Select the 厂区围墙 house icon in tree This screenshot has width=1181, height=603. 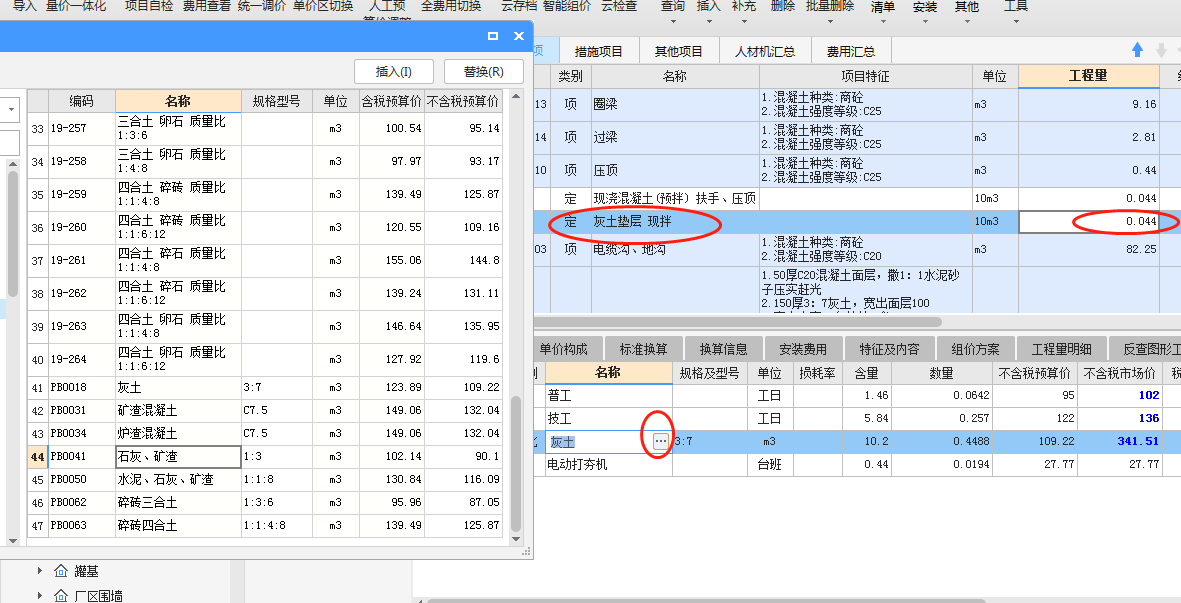click(x=61, y=595)
